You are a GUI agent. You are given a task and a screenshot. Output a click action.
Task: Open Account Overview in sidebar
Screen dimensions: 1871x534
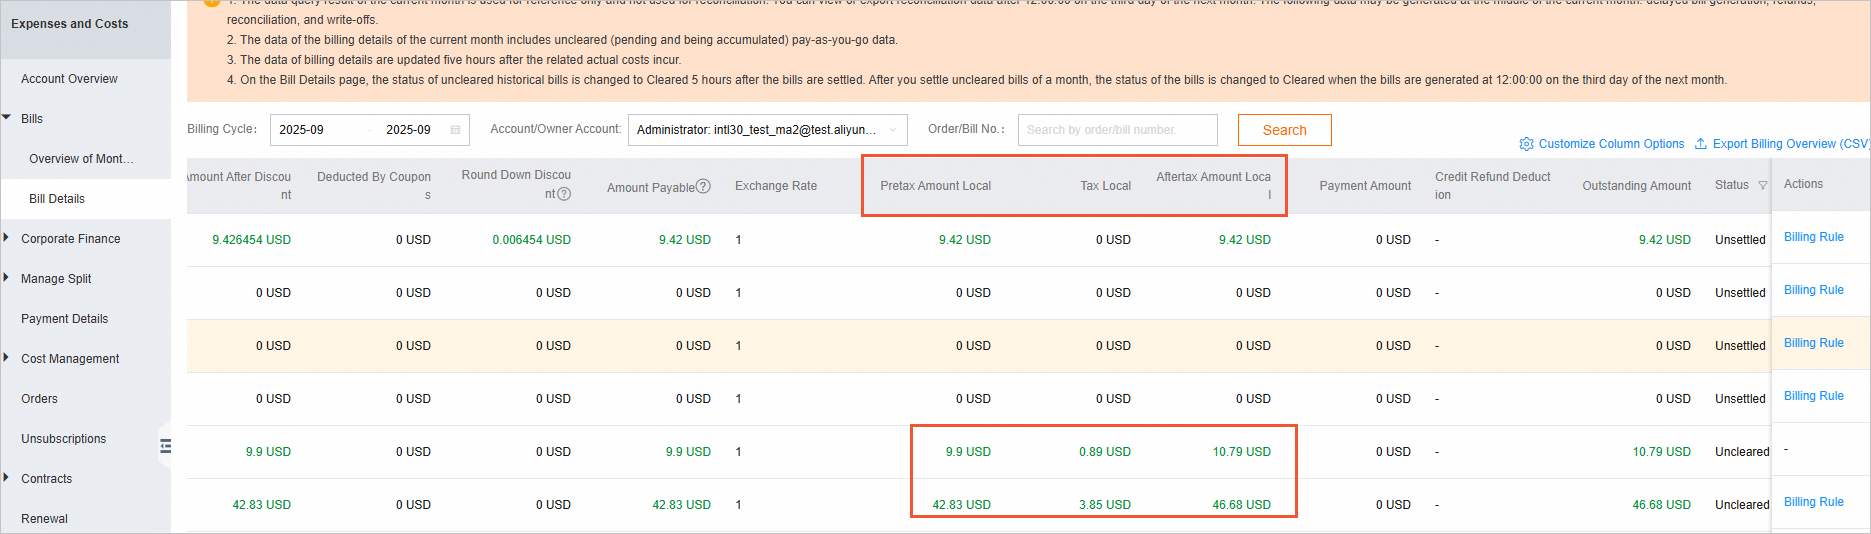[x=69, y=79]
